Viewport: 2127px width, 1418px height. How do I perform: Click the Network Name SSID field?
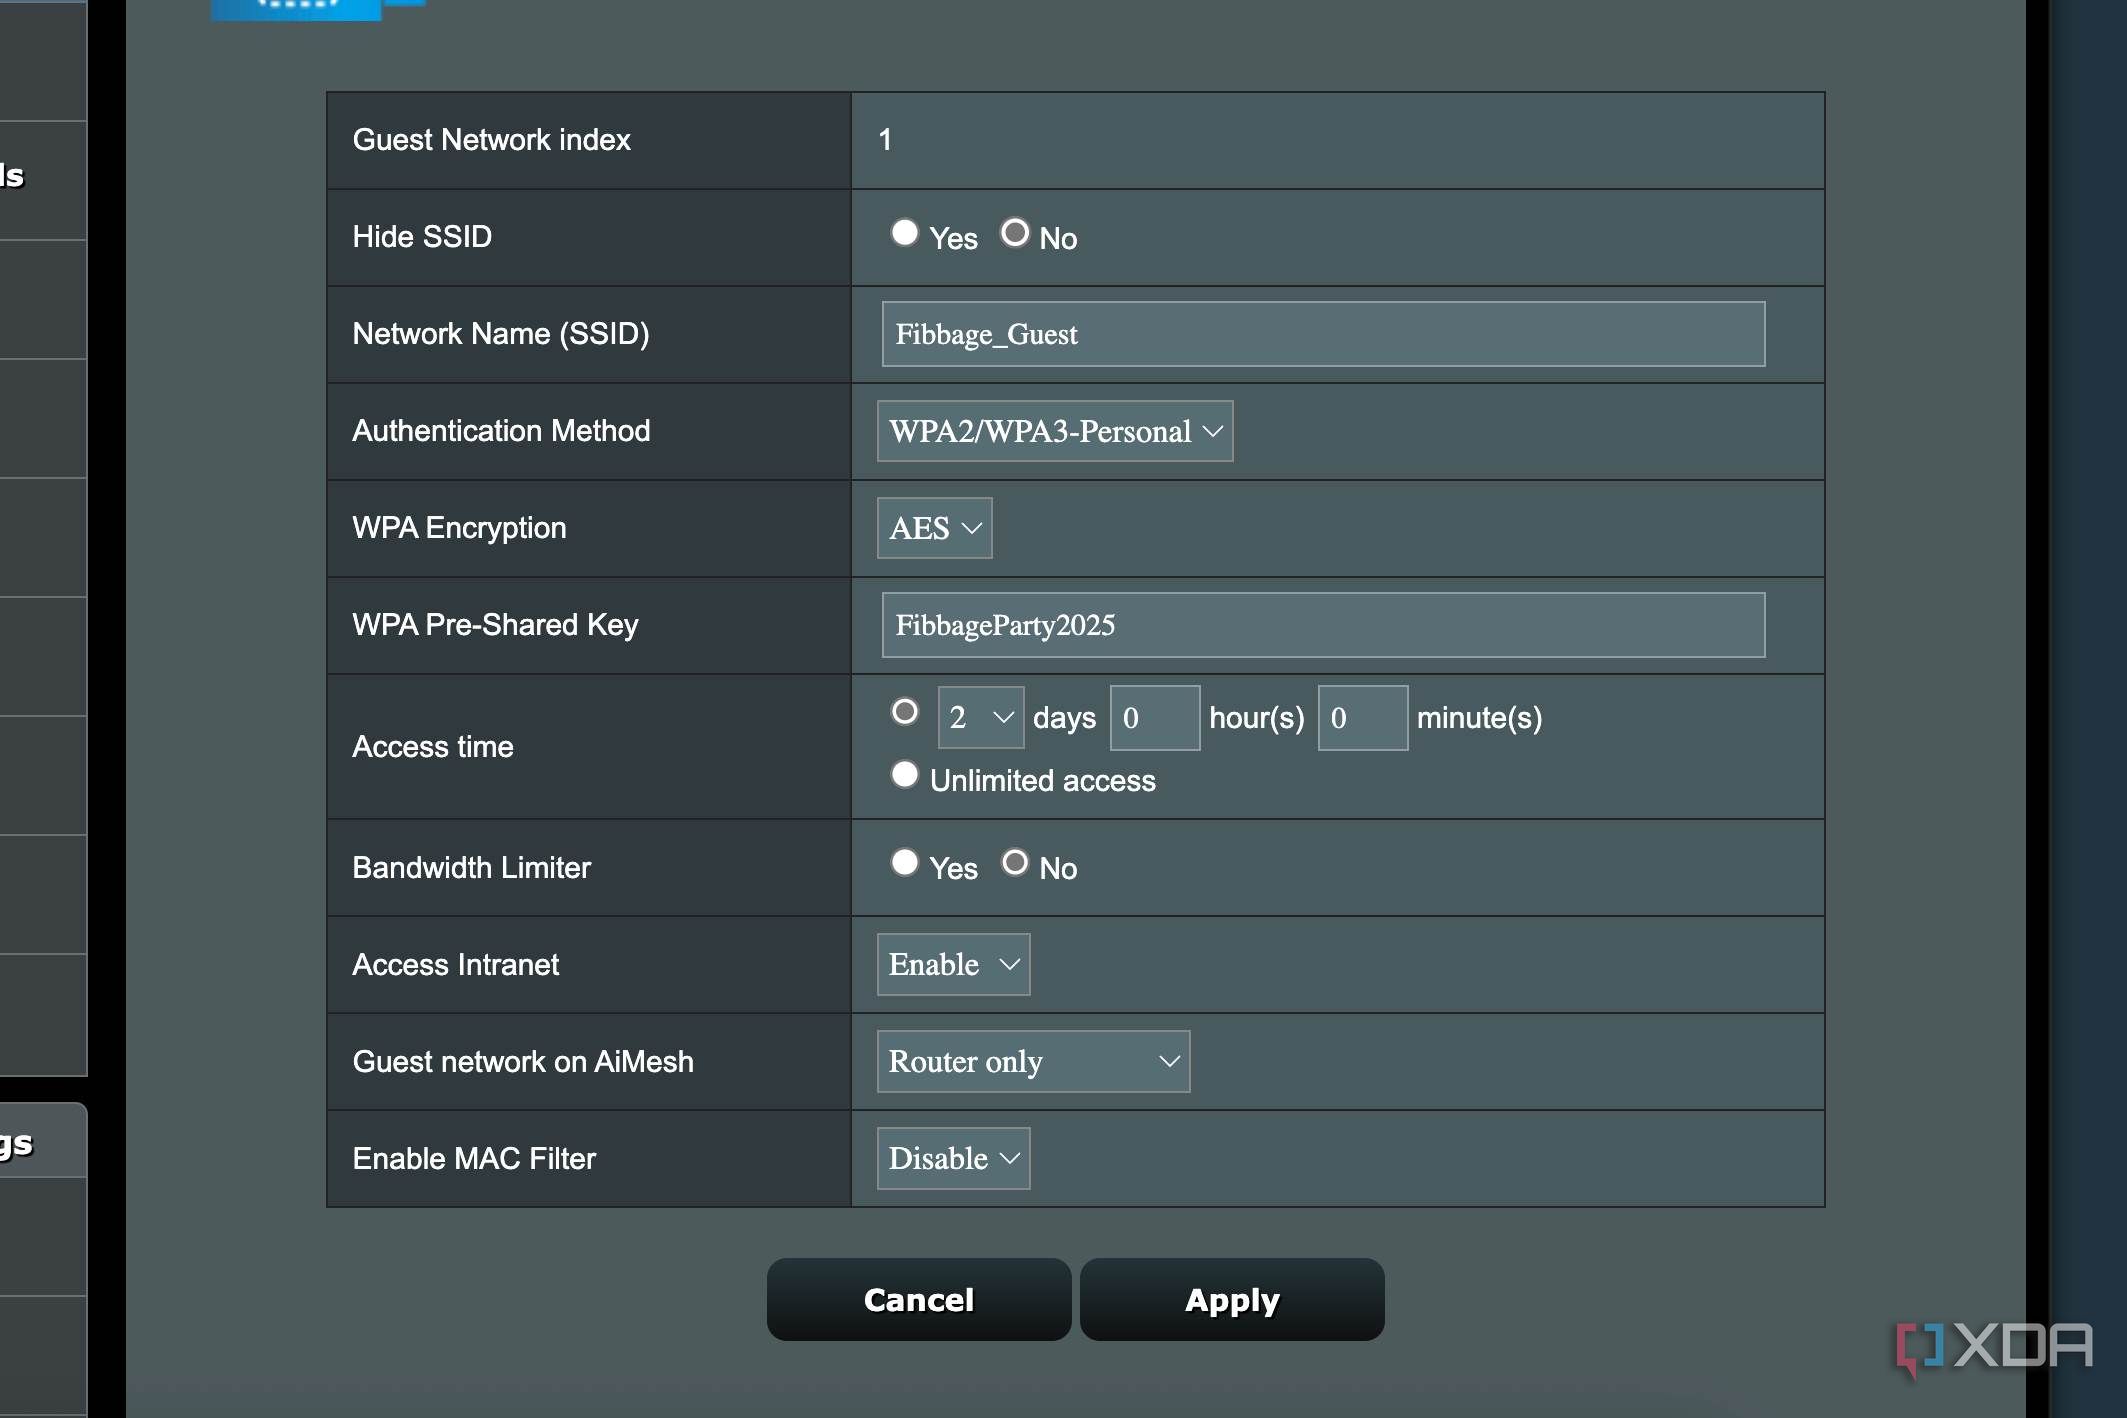coord(1322,334)
